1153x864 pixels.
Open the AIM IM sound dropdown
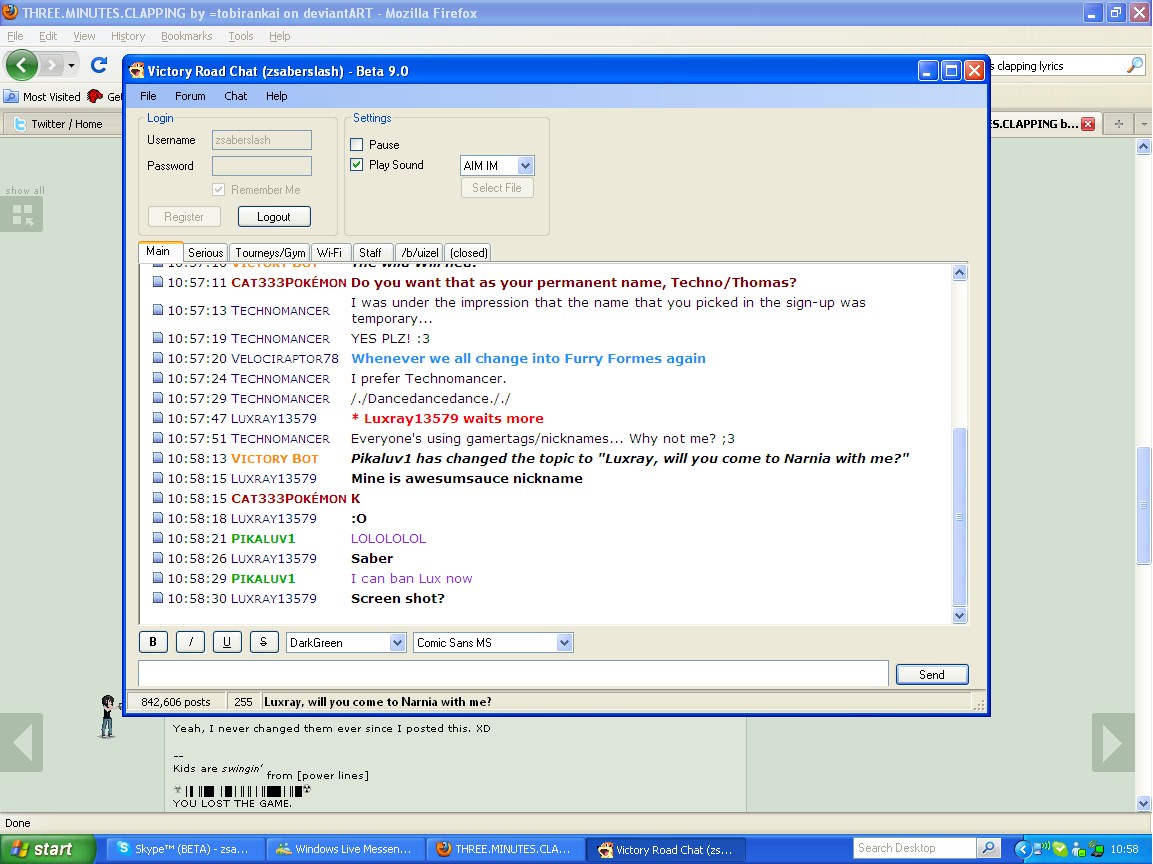525,166
